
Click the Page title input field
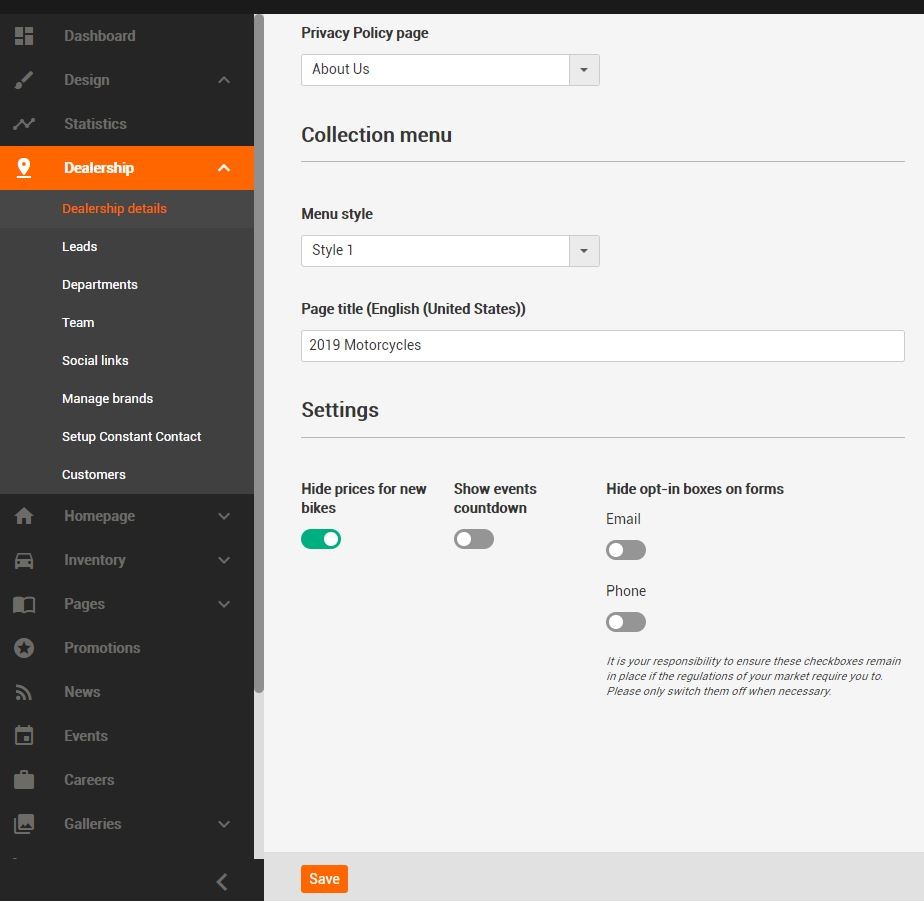click(x=602, y=345)
